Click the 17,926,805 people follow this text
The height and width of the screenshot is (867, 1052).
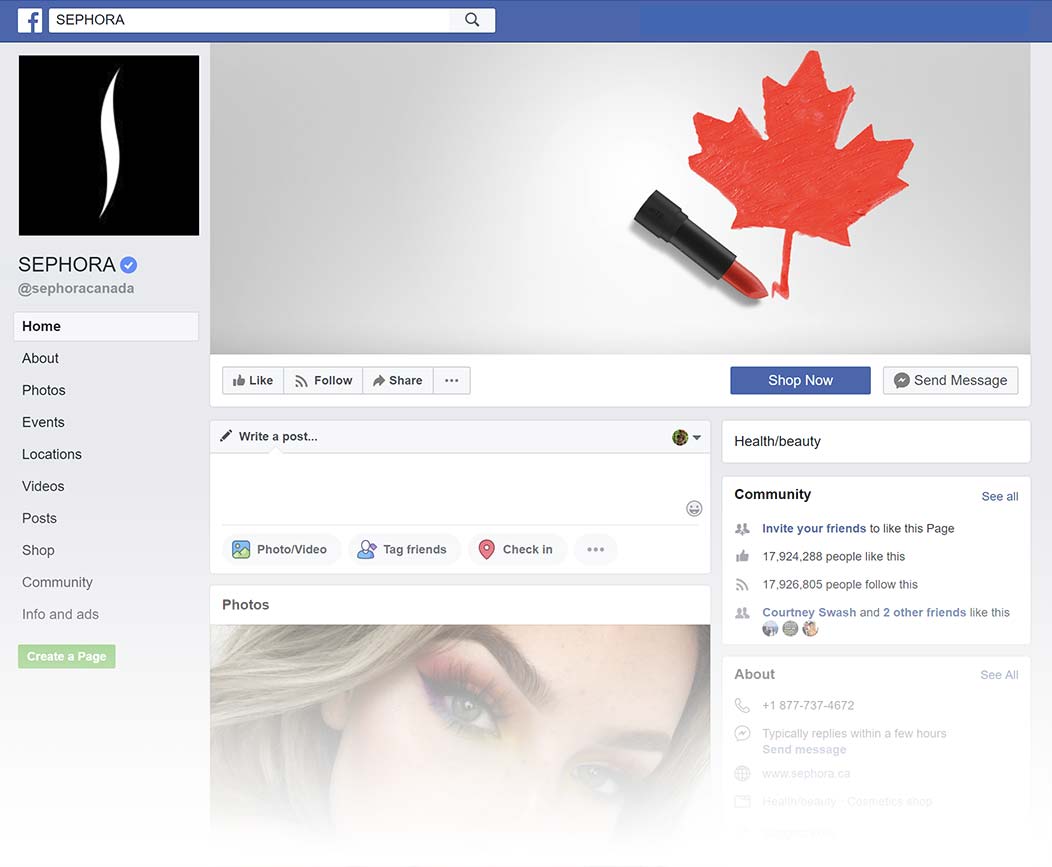click(840, 584)
